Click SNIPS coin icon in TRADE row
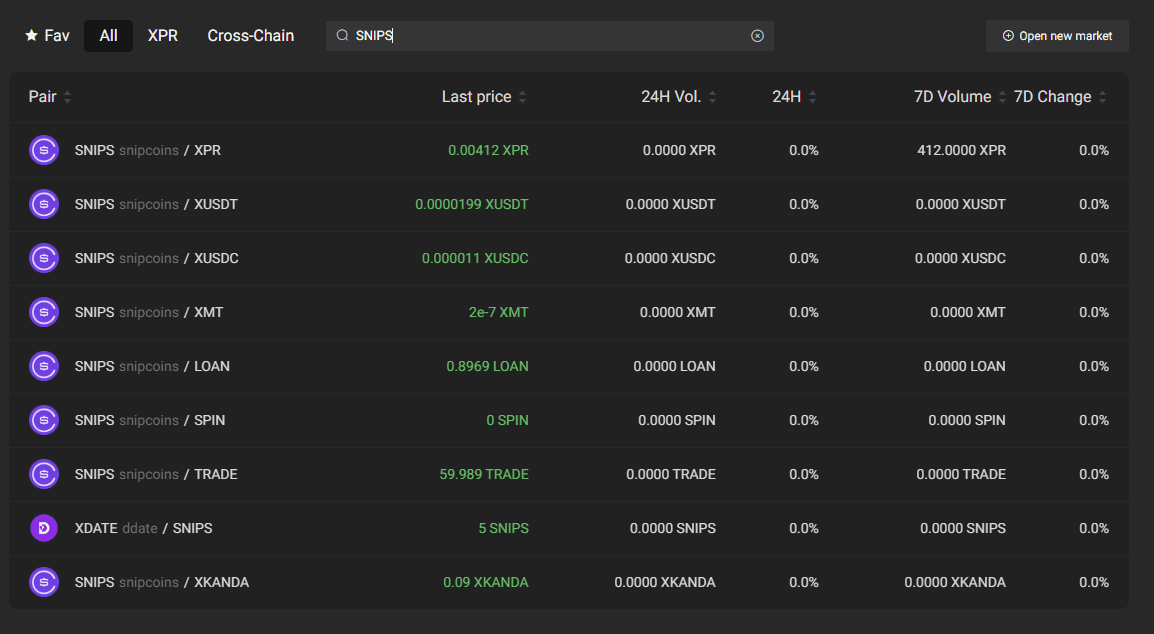 click(44, 474)
